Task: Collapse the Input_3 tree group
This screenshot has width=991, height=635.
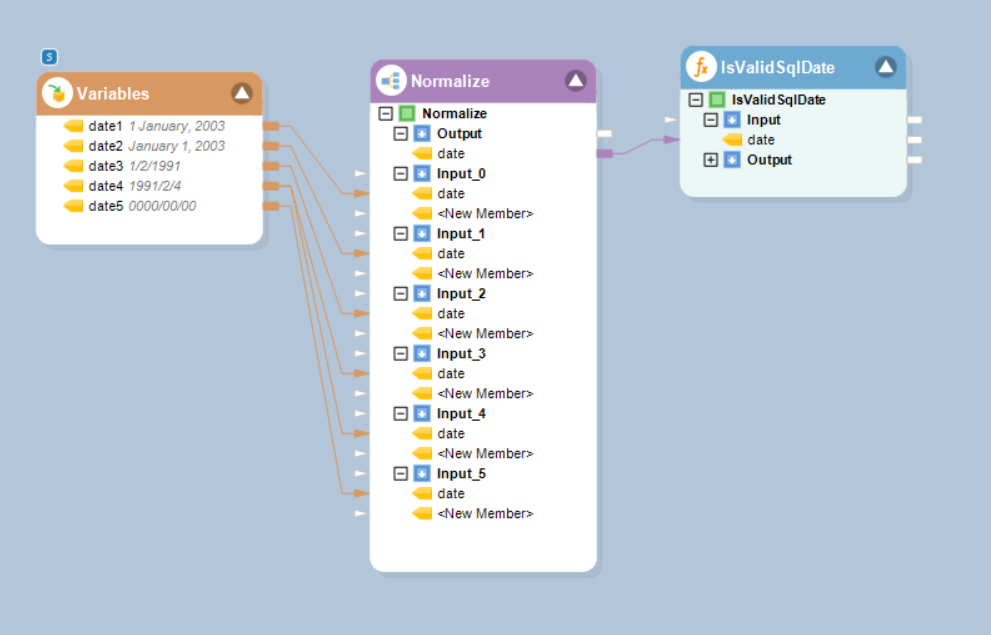Action: point(401,354)
